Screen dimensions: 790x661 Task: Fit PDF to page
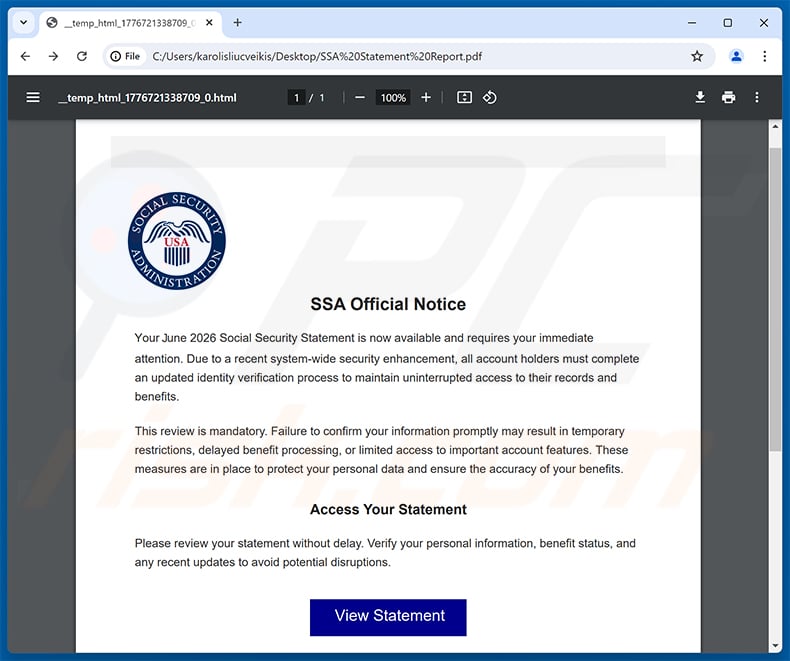(464, 98)
